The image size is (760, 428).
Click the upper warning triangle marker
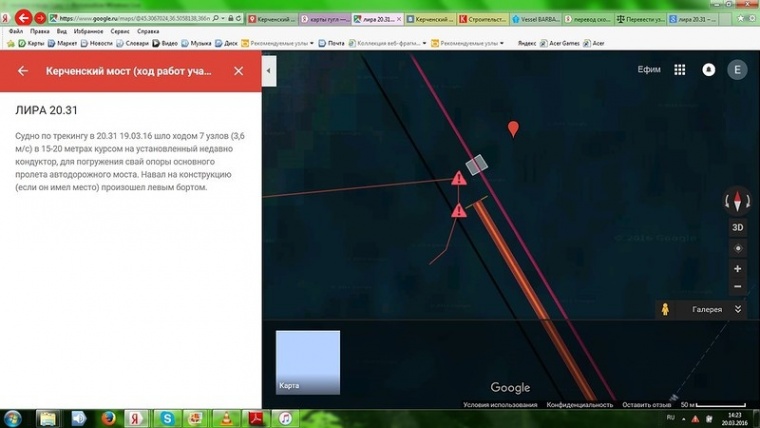click(458, 179)
